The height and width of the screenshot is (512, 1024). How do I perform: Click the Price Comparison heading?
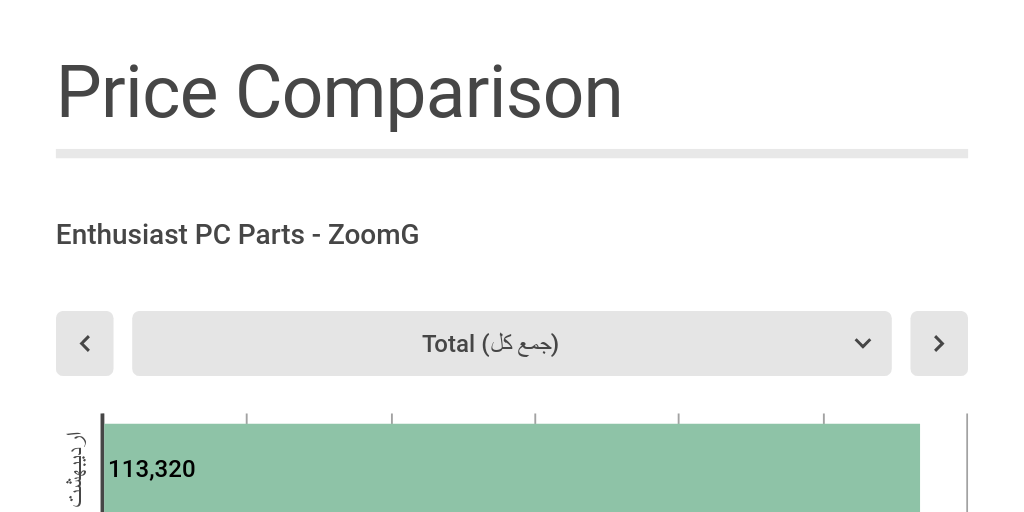point(339,92)
